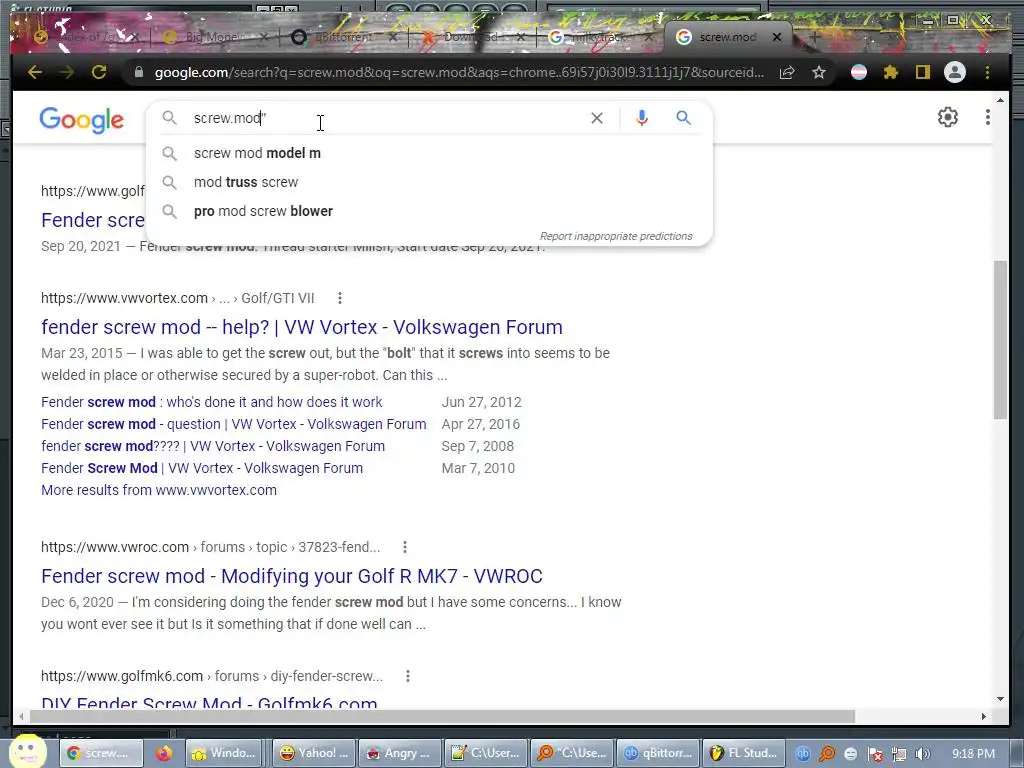Open 'fender screw mod????' VW Vortex link

[213, 447]
